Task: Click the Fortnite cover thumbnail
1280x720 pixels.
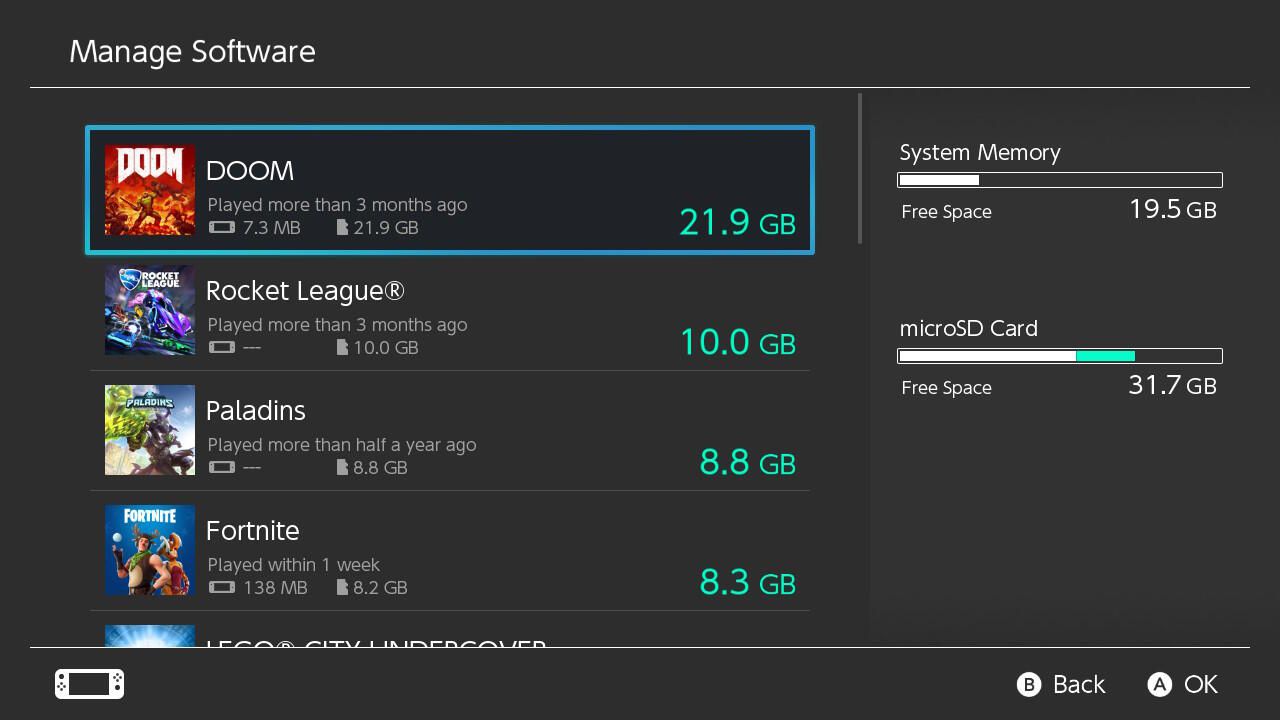Action: [149, 550]
